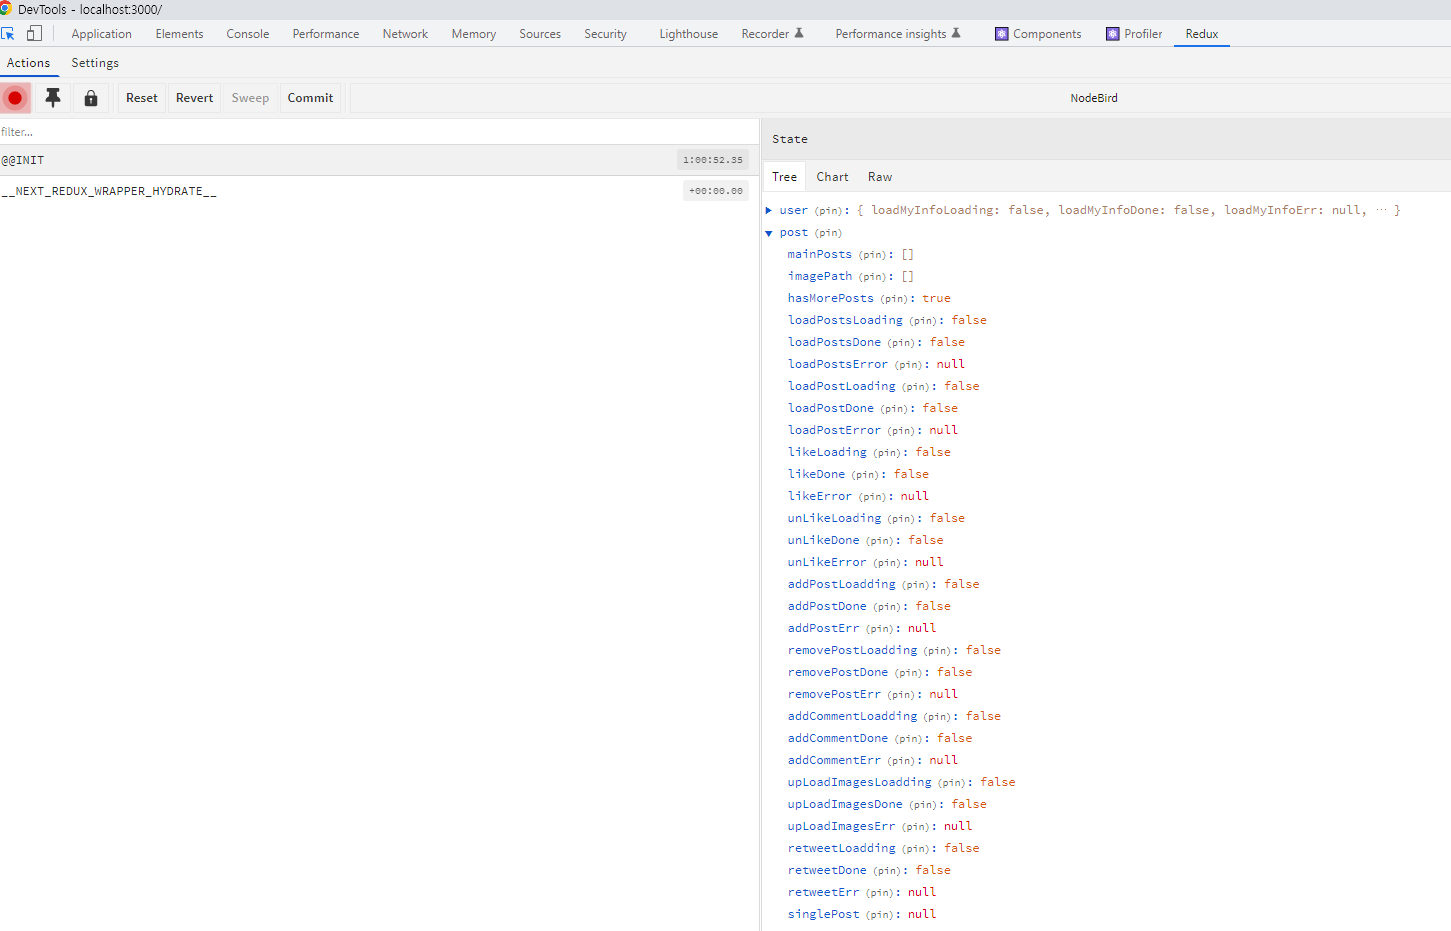Open the Performance tab
1451x931 pixels.
(326, 34)
